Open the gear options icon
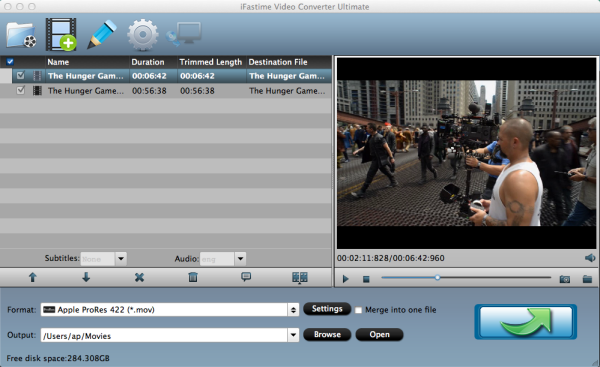 click(x=143, y=35)
